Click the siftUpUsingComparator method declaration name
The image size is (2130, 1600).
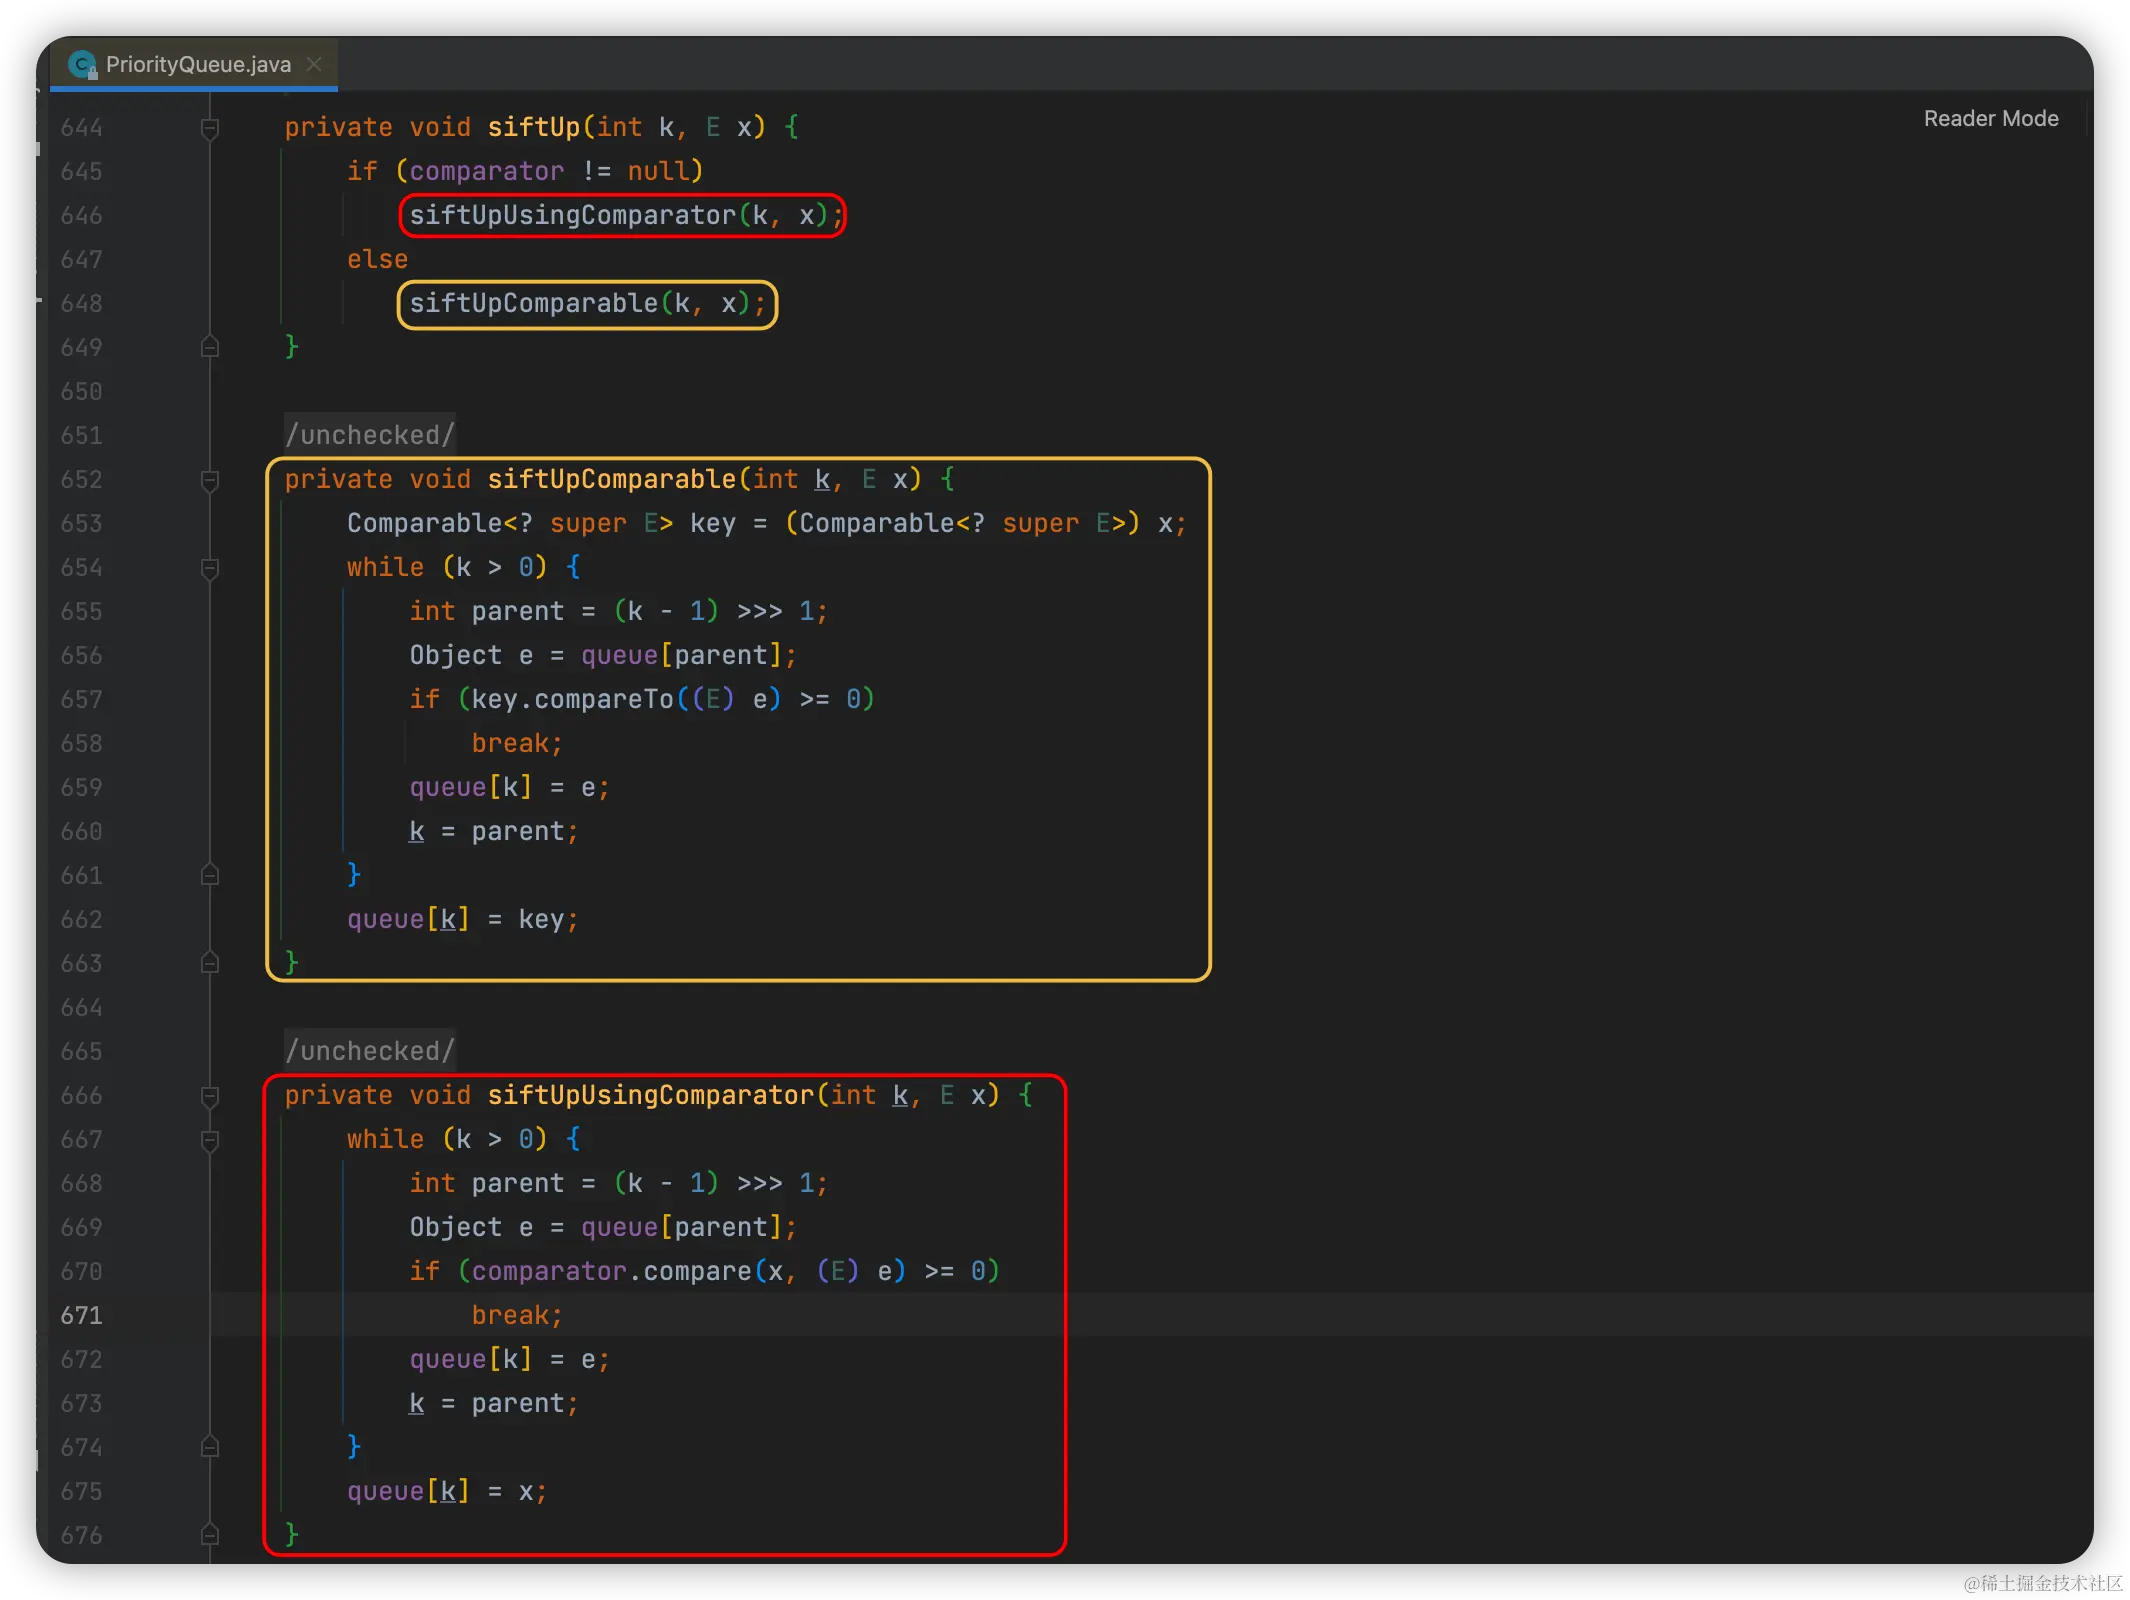[x=650, y=1096]
